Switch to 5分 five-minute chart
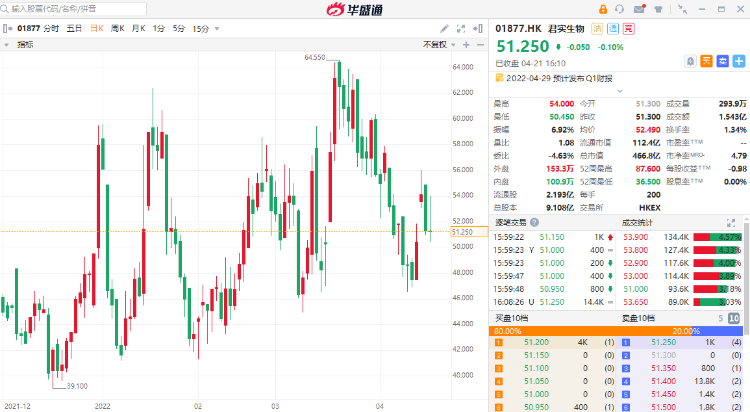Viewport: 750px width, 412px height. (179, 29)
